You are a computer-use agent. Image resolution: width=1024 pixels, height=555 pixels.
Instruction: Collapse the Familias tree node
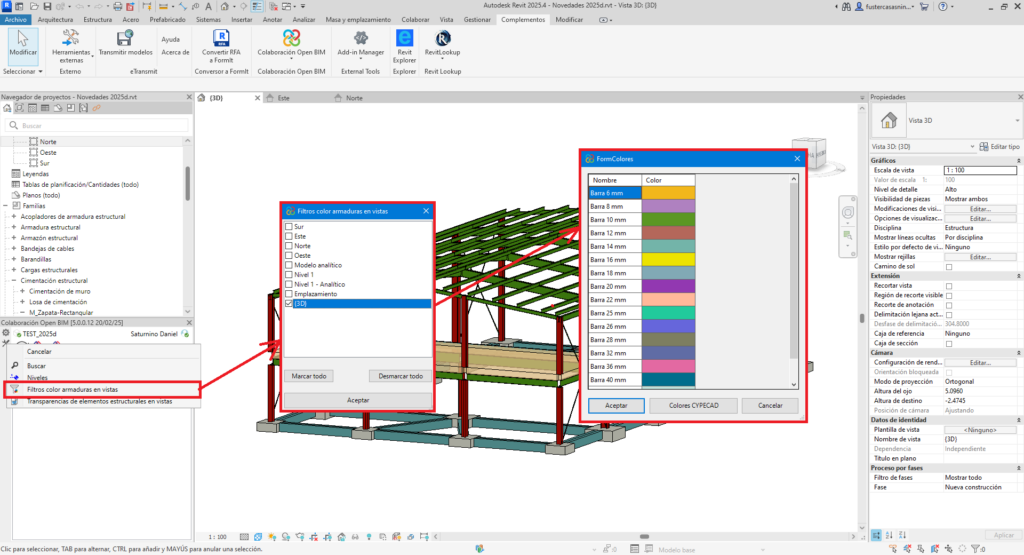(x=5, y=206)
